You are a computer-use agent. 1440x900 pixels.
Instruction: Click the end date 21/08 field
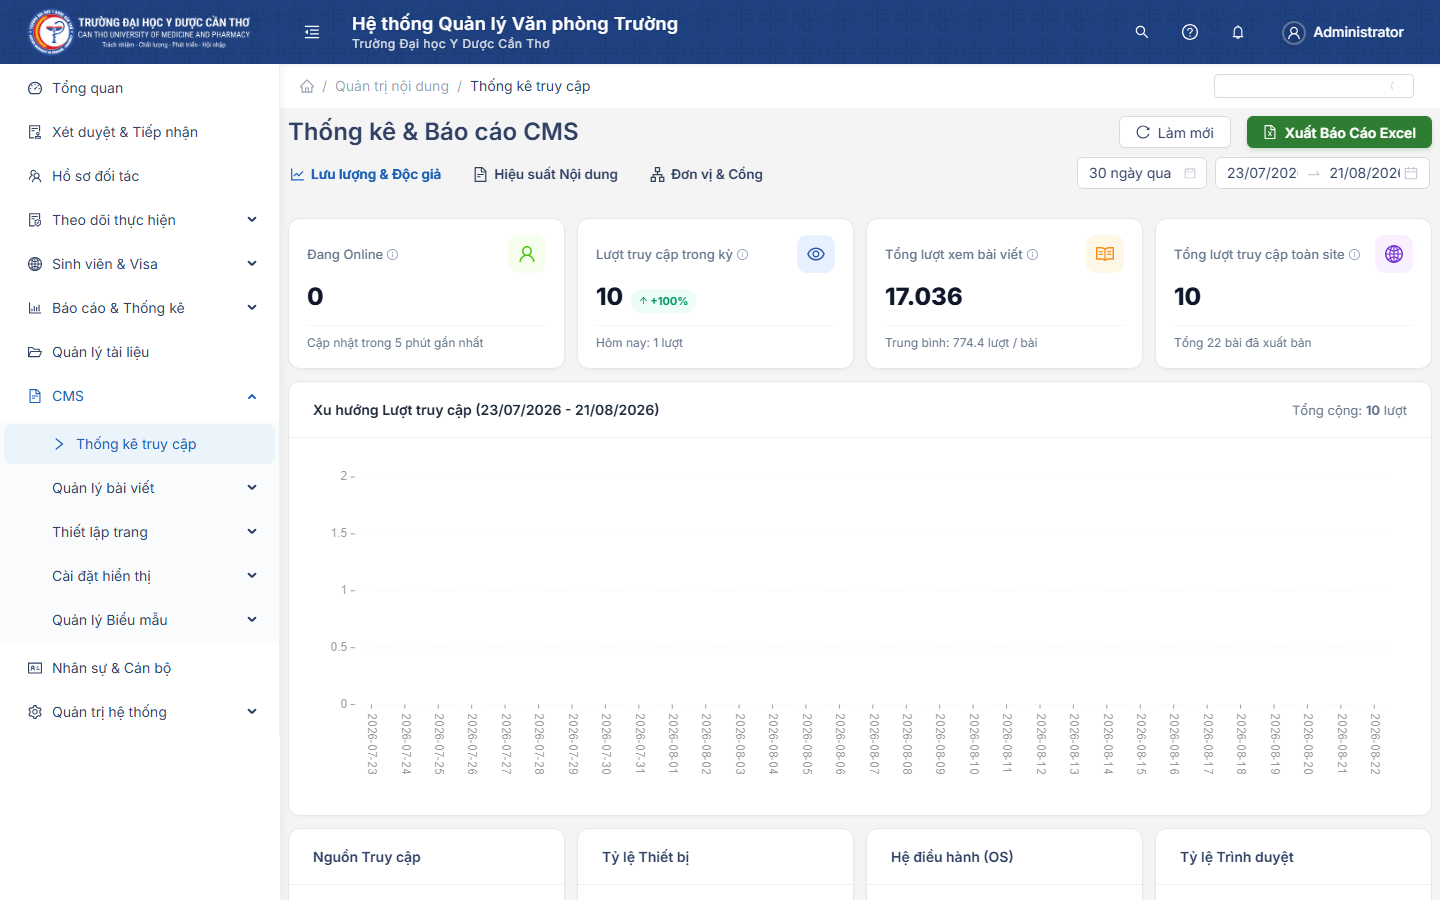click(x=1364, y=173)
